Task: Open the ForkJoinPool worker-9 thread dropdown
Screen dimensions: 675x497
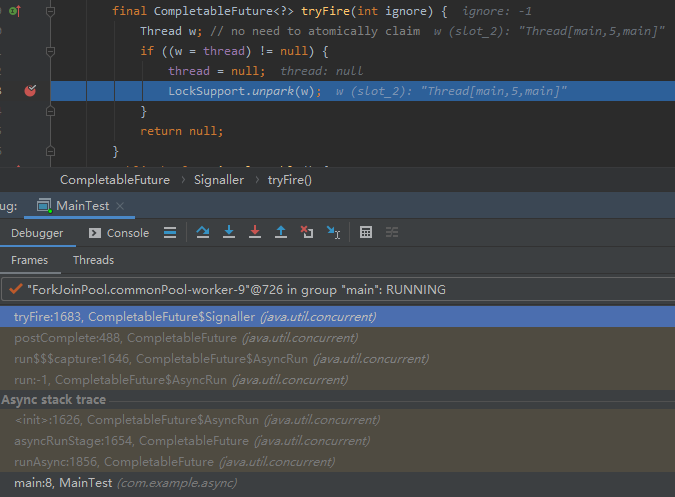Action: (338, 290)
